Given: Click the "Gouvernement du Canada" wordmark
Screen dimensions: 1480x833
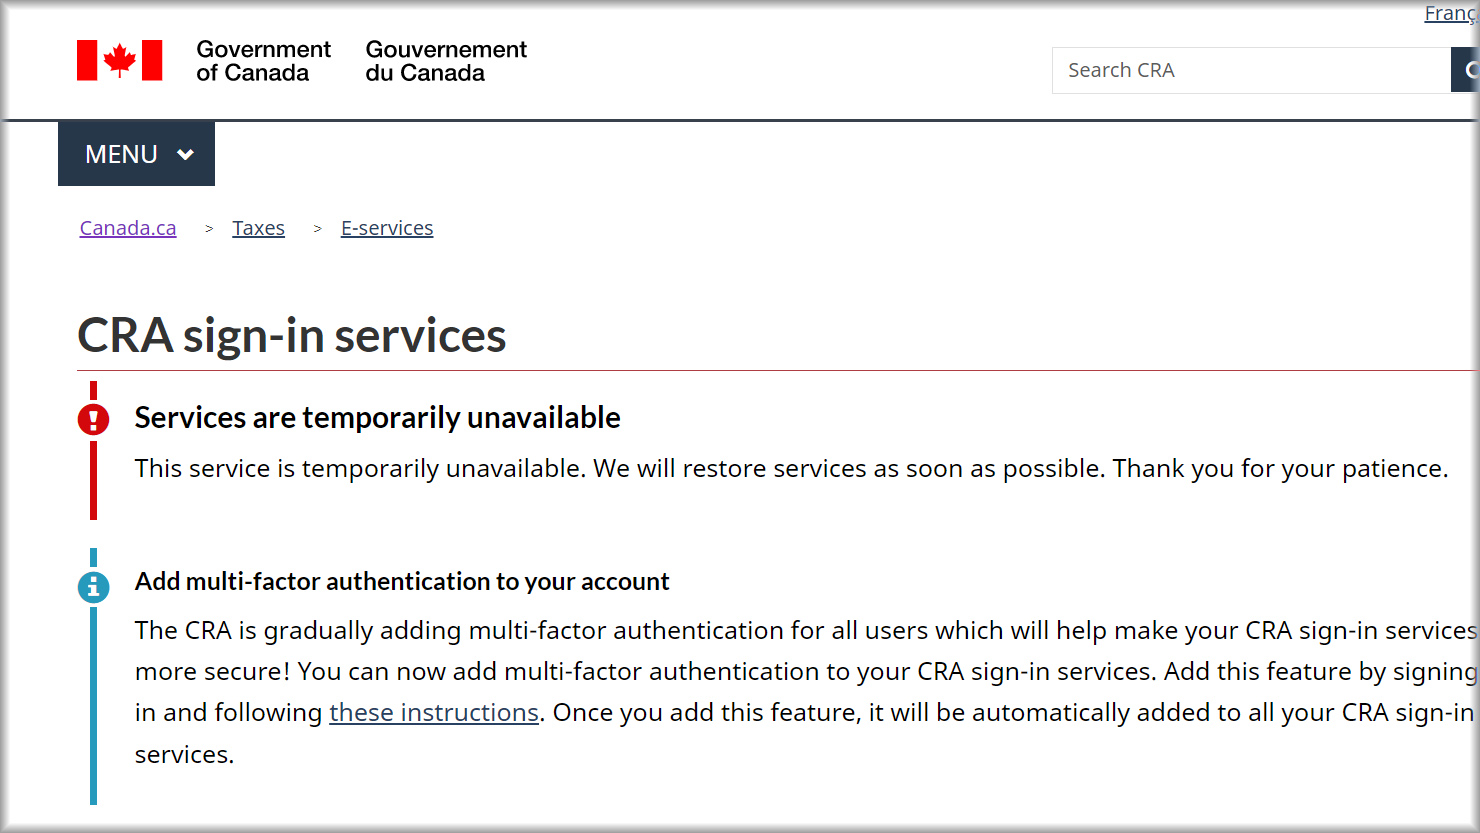Looking at the screenshot, I should tap(445, 61).
